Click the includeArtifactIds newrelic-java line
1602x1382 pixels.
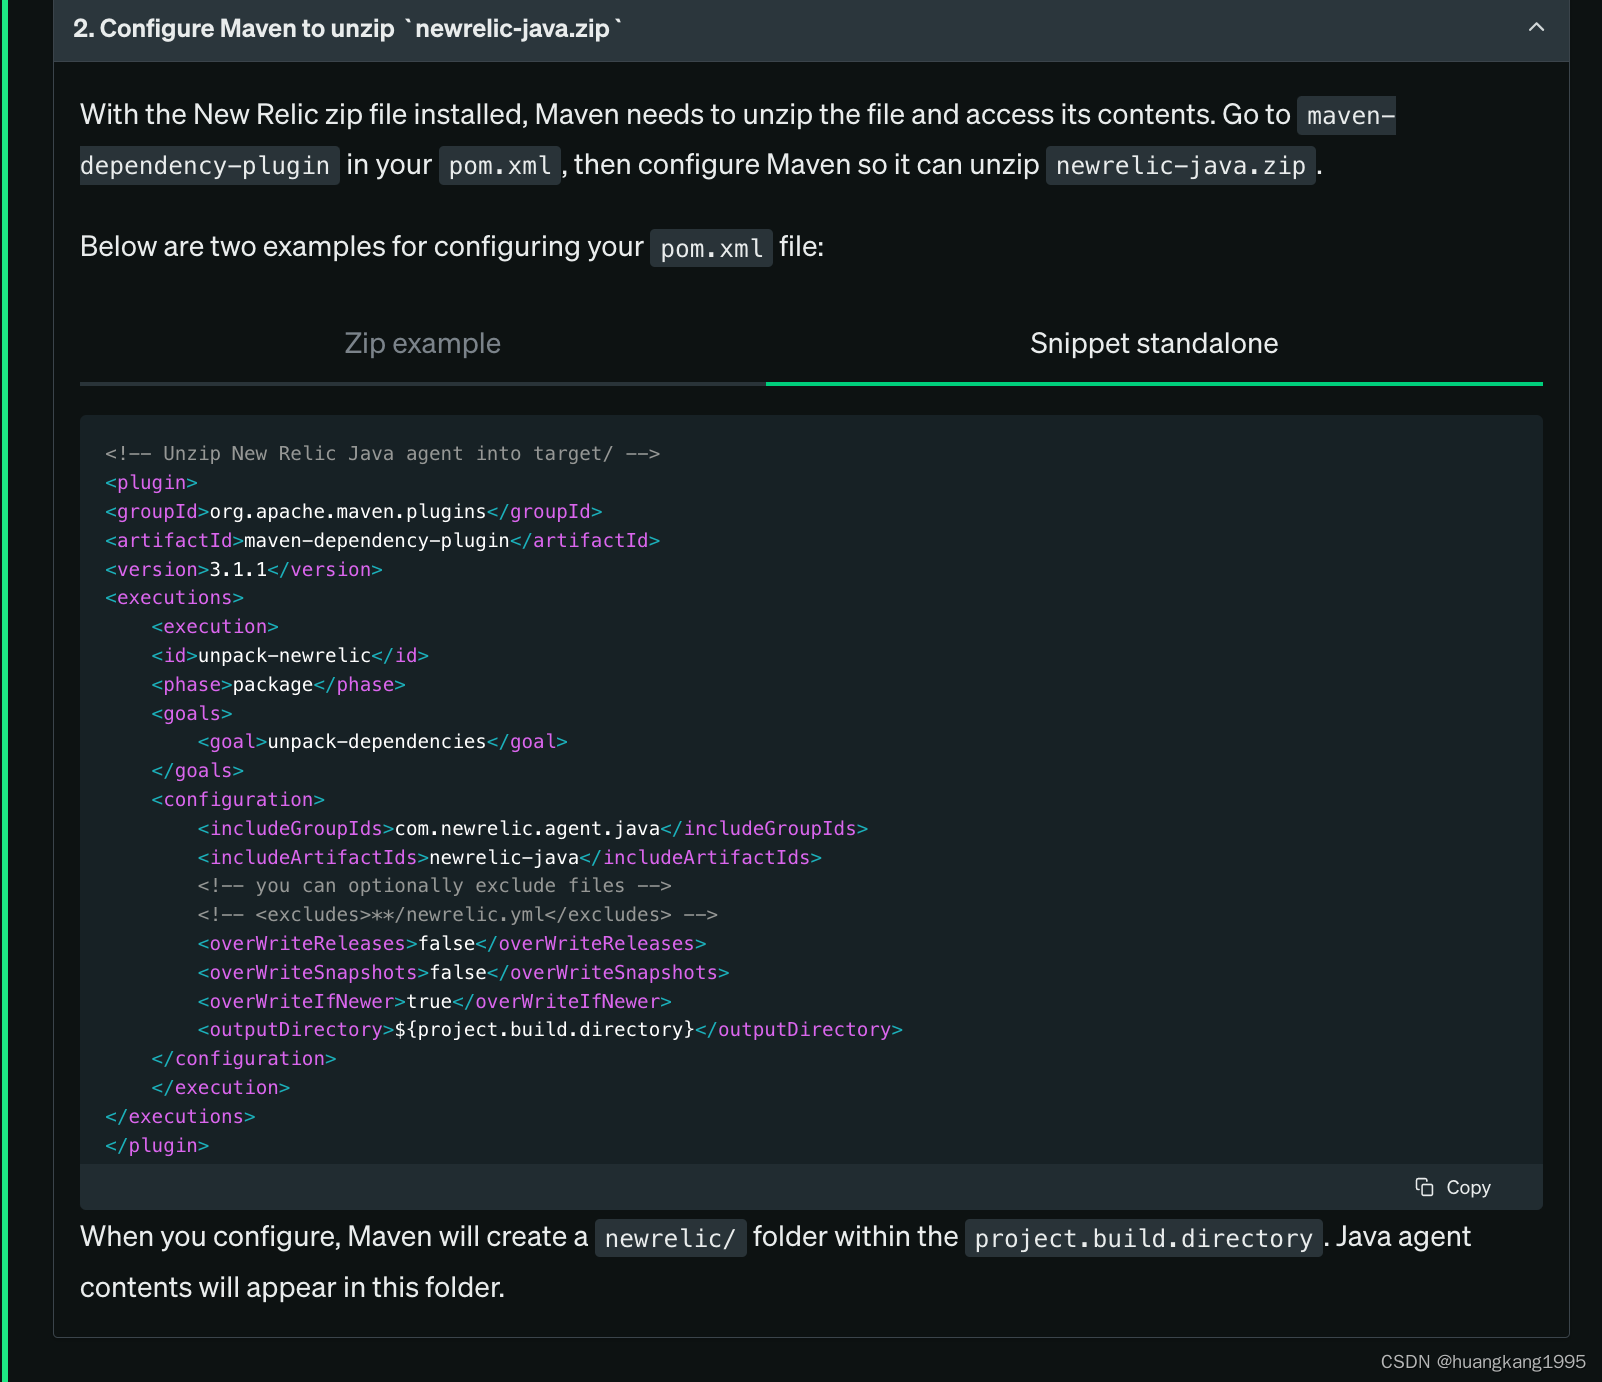[510, 857]
